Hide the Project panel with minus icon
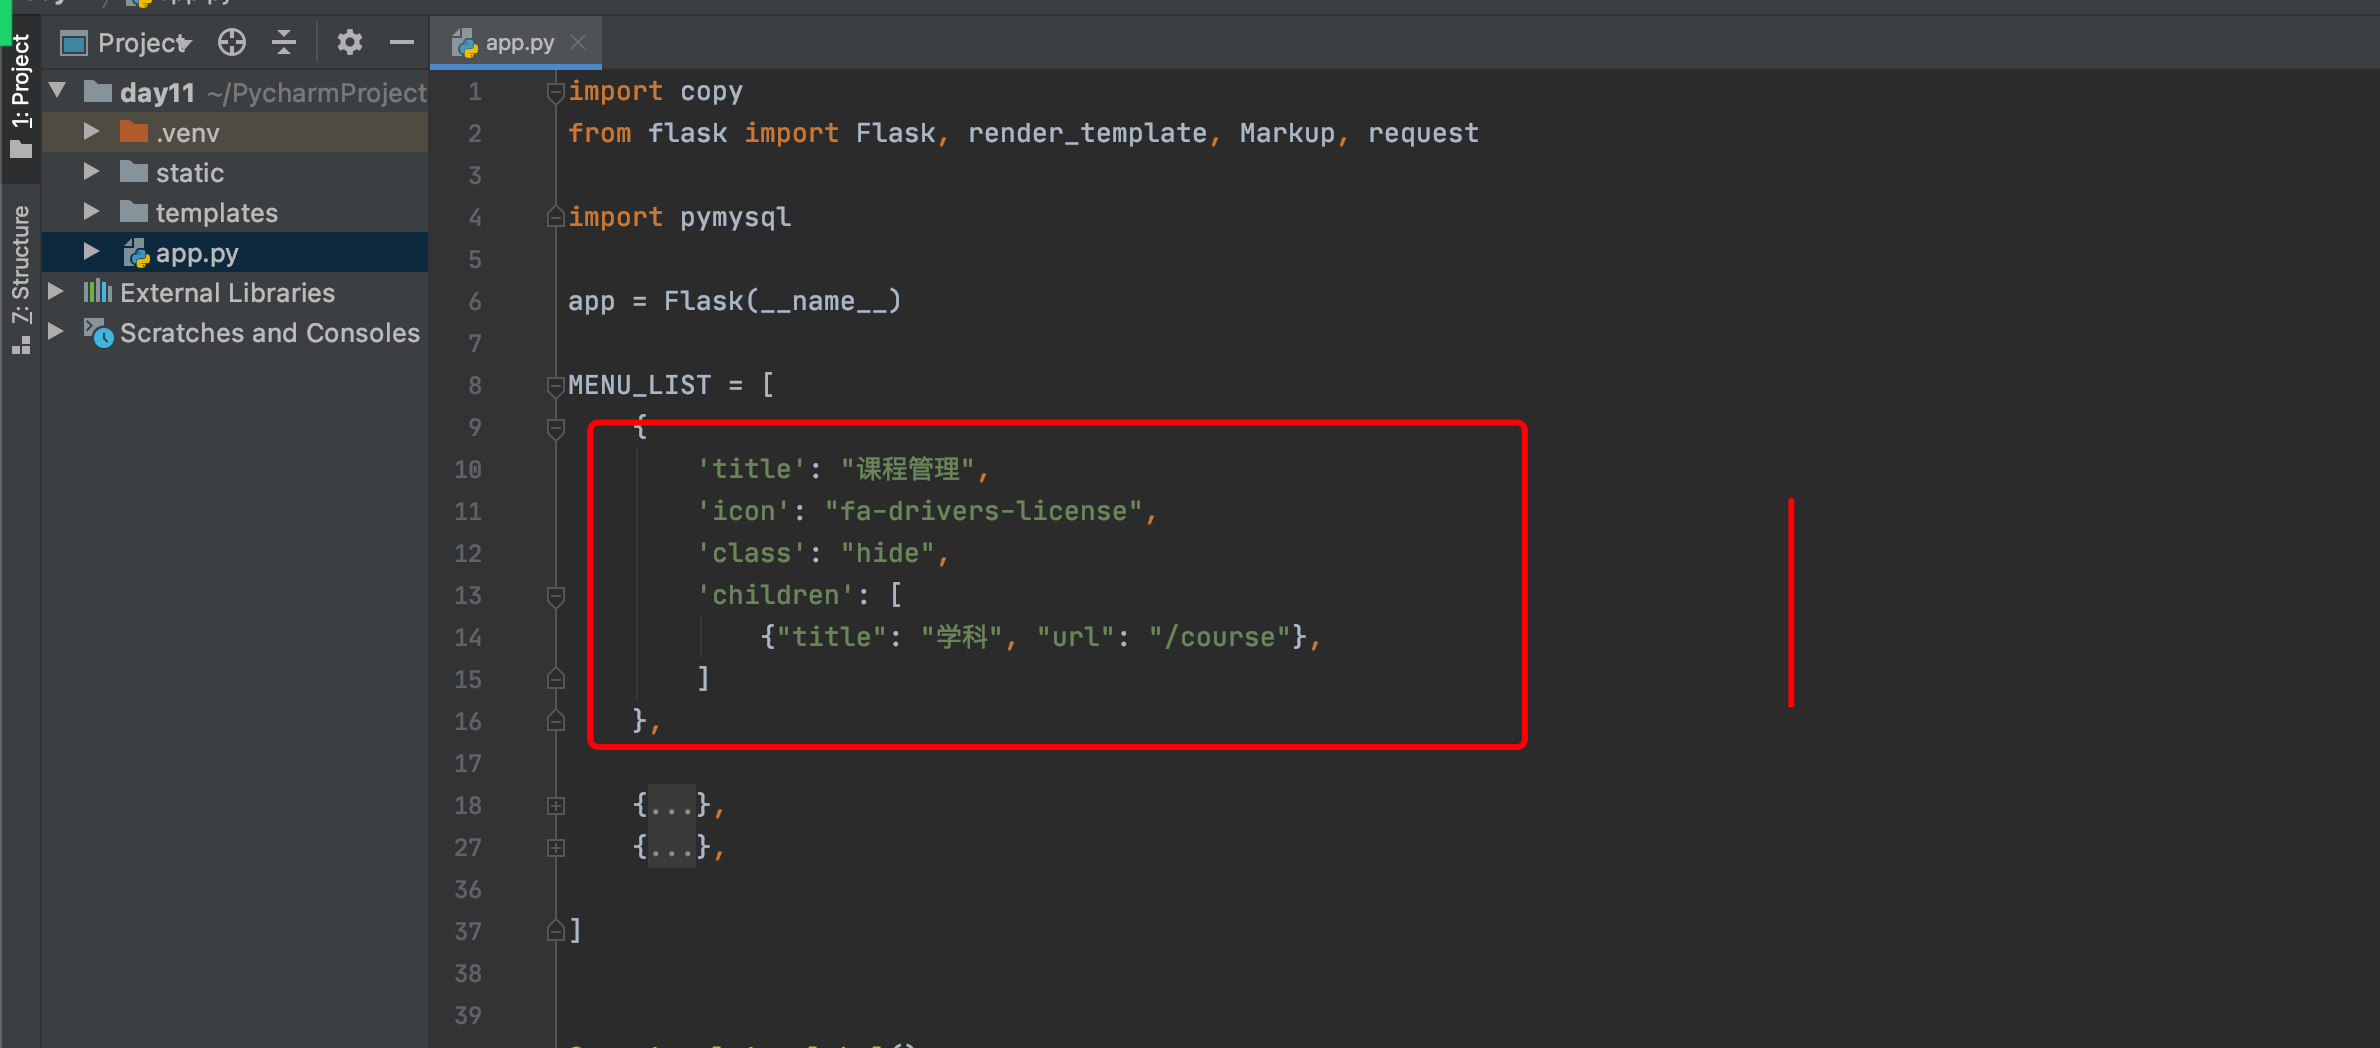Viewport: 2380px width, 1048px height. click(x=402, y=42)
